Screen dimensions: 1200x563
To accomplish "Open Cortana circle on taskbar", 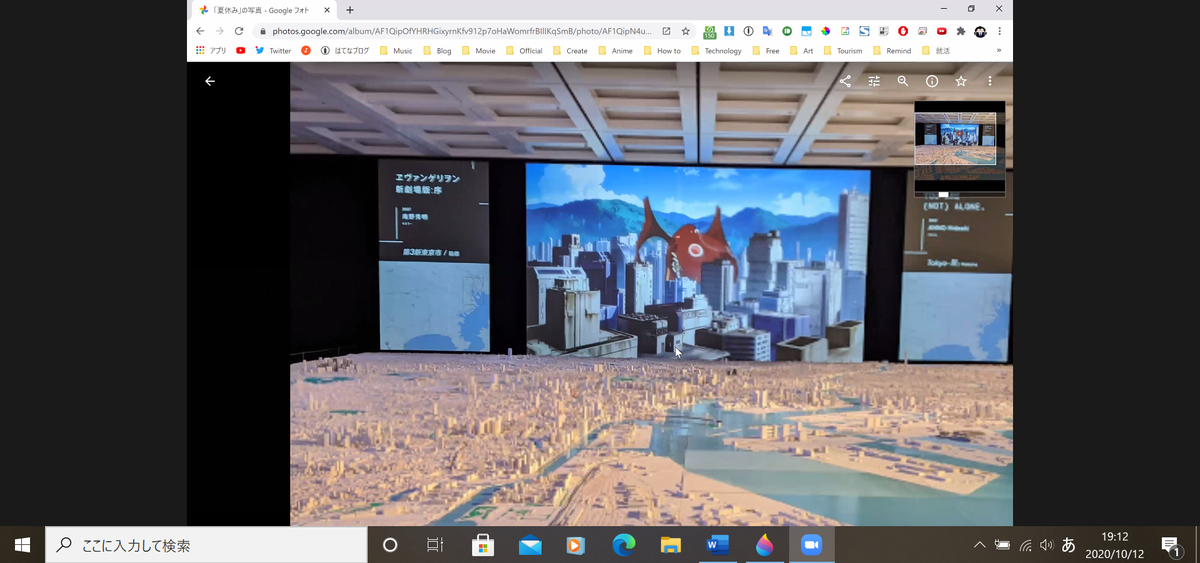I will (391, 545).
